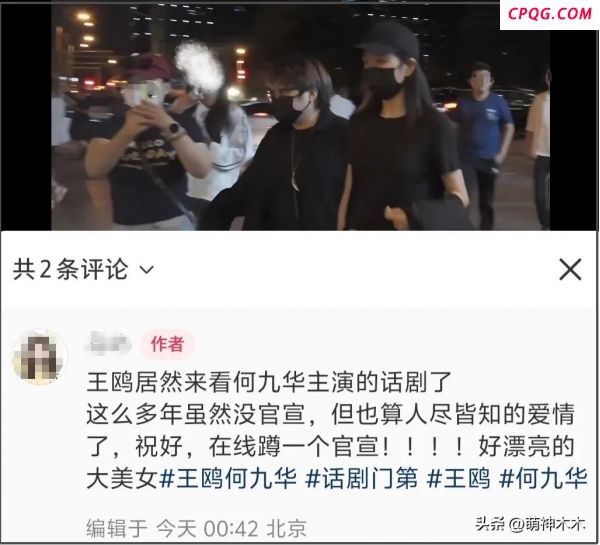Expand the chevron next to 共2条评论

coord(147,270)
